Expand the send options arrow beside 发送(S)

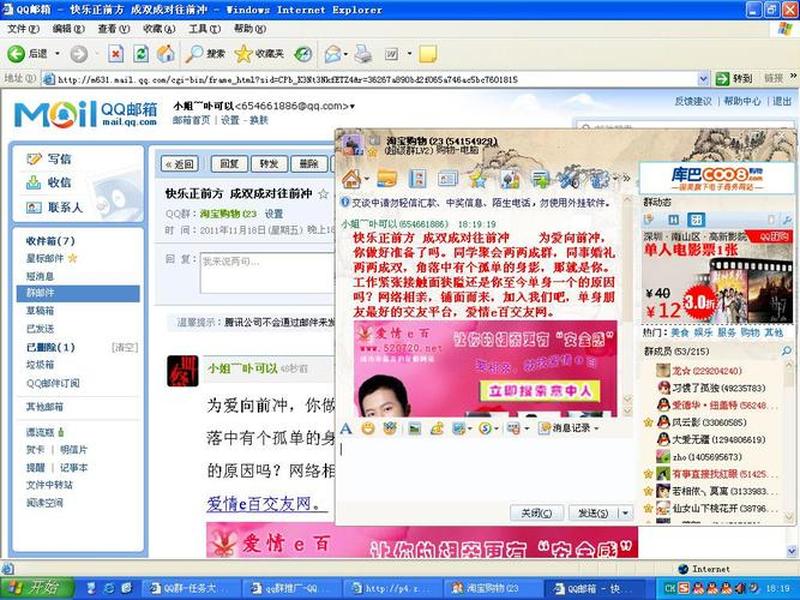point(626,513)
